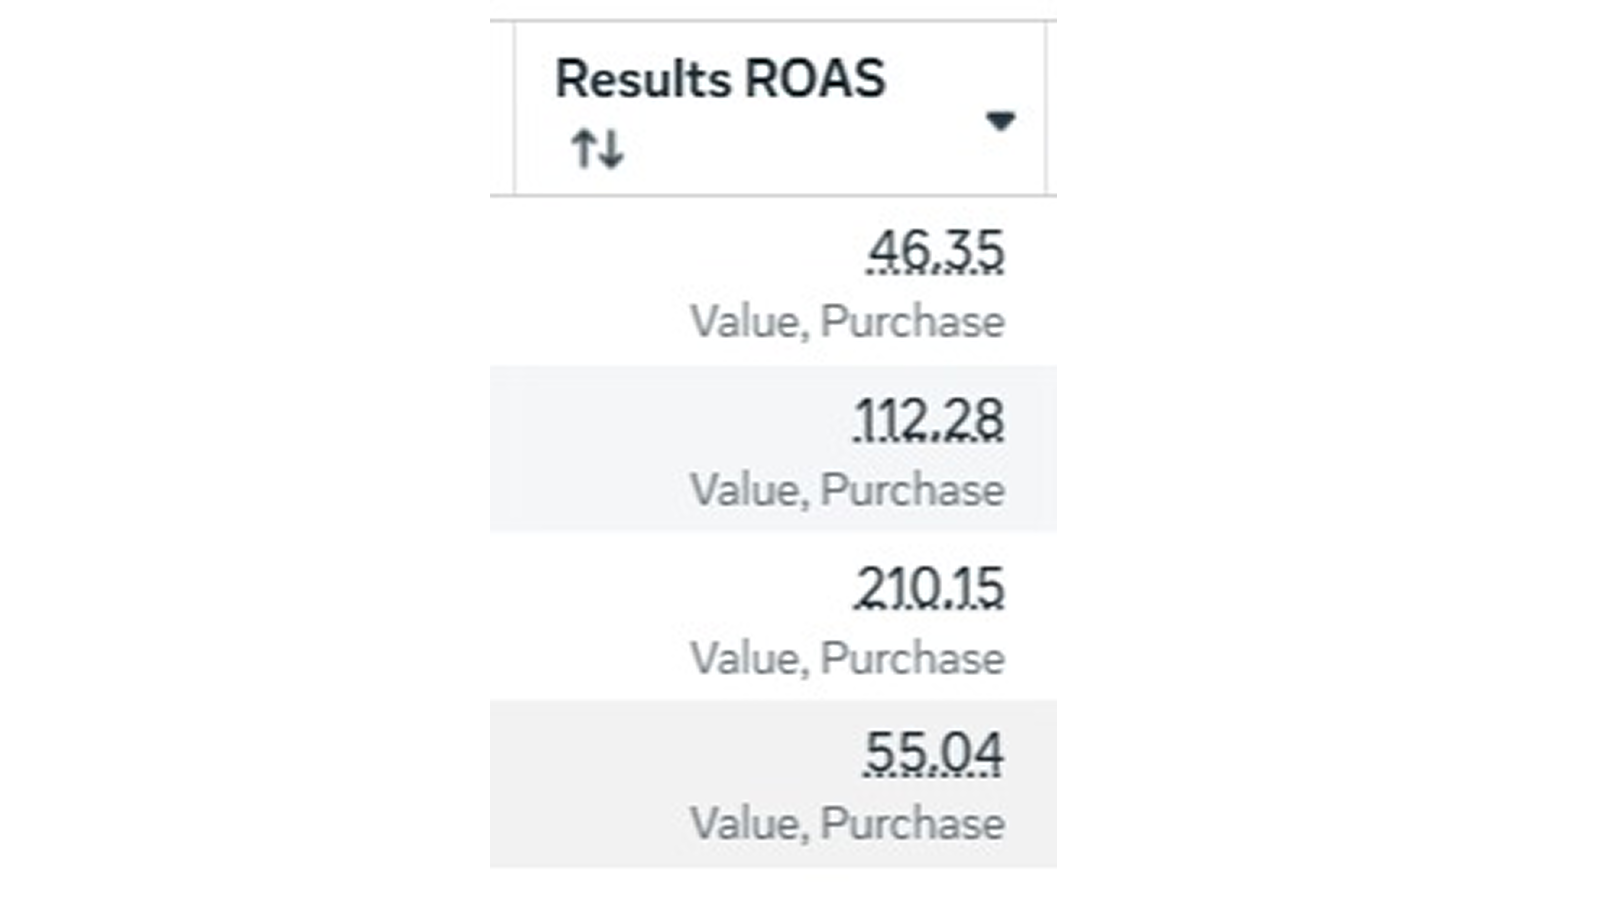
Task: Click the Results ROAS column header title
Action: 720,79
